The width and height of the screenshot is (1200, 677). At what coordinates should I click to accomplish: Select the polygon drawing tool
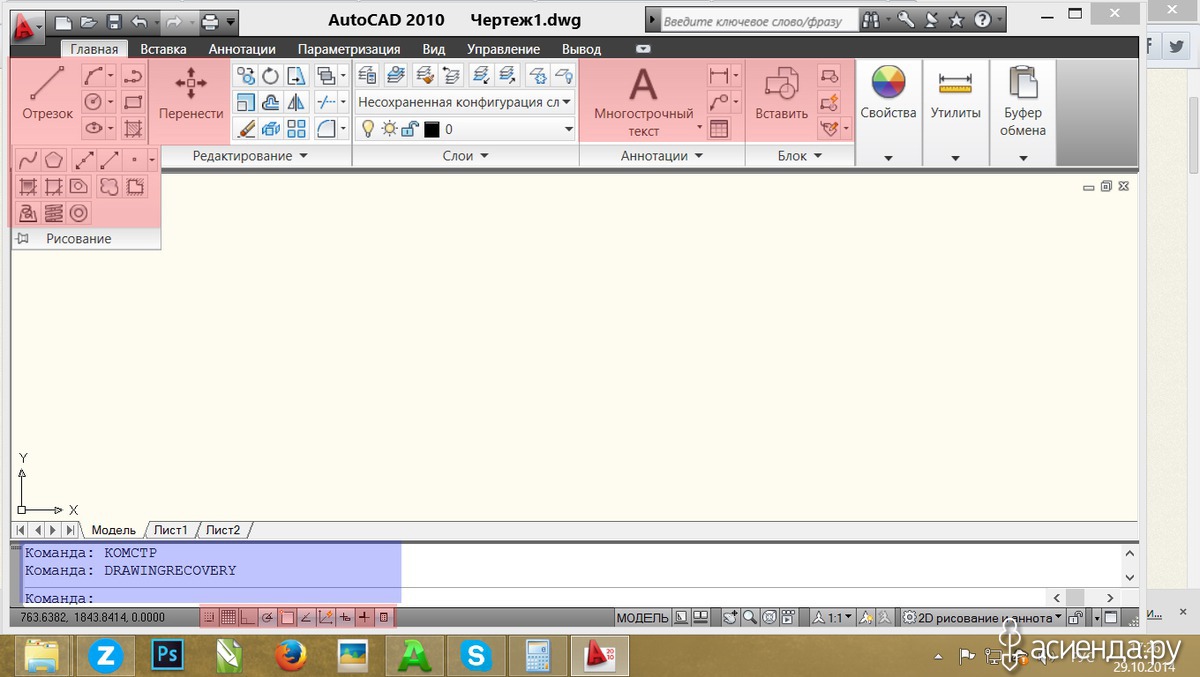pyautogui.click(x=54, y=159)
